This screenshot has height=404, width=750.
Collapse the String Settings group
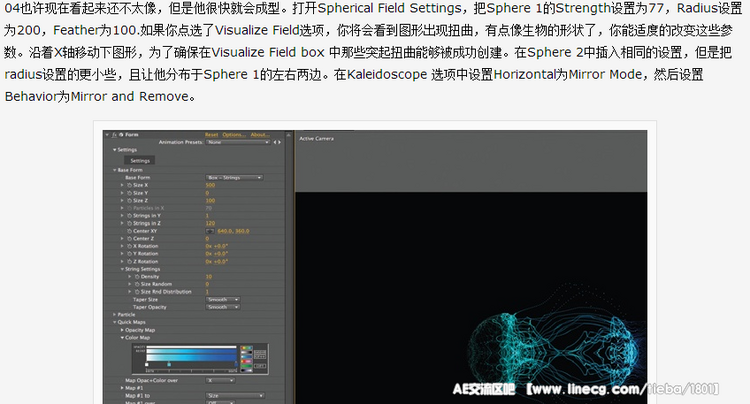[122, 269]
